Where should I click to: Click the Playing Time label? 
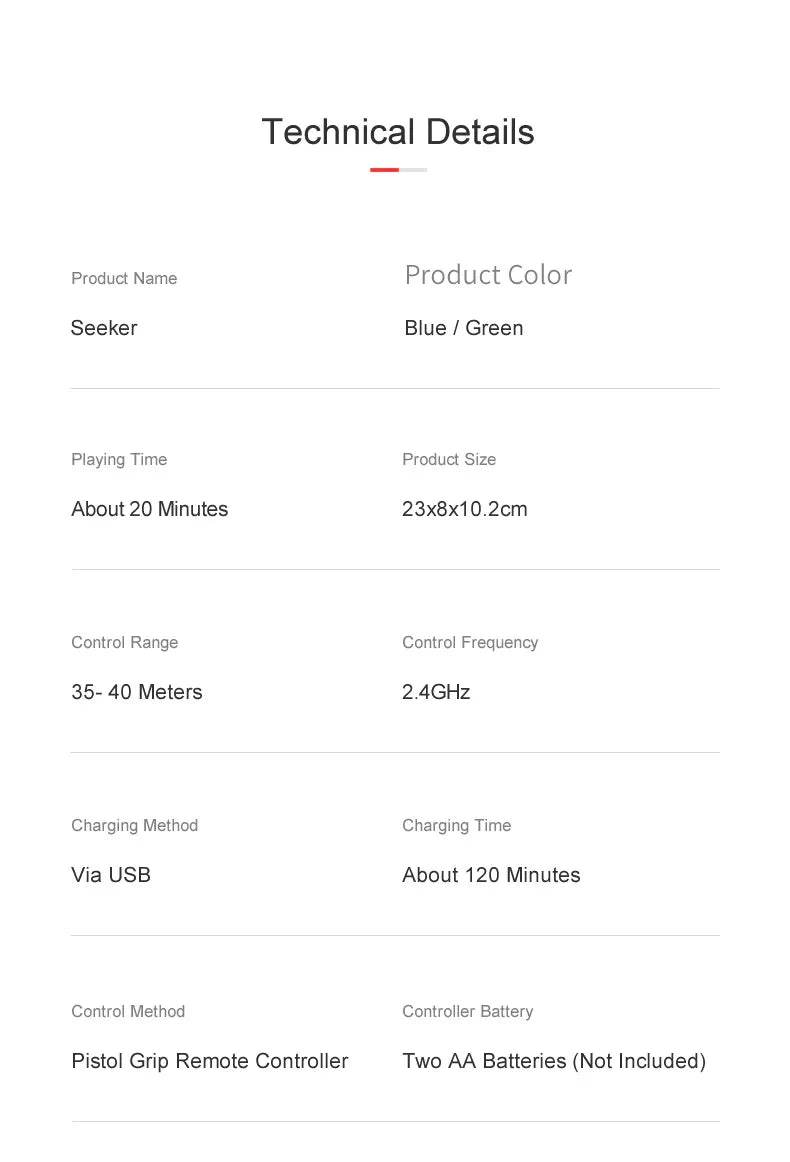(119, 459)
